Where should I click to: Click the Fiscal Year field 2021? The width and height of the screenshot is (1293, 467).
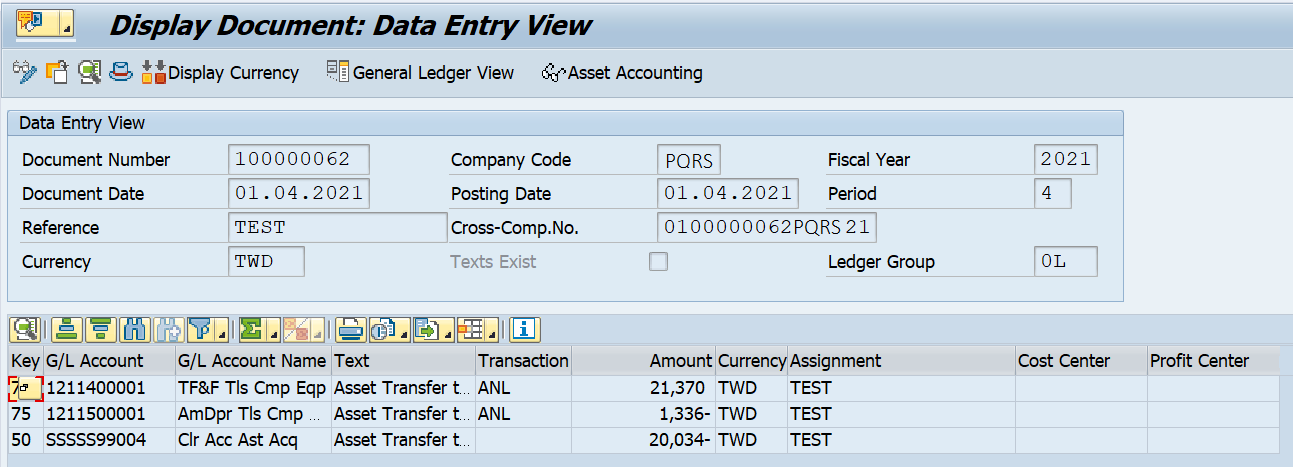click(1066, 159)
